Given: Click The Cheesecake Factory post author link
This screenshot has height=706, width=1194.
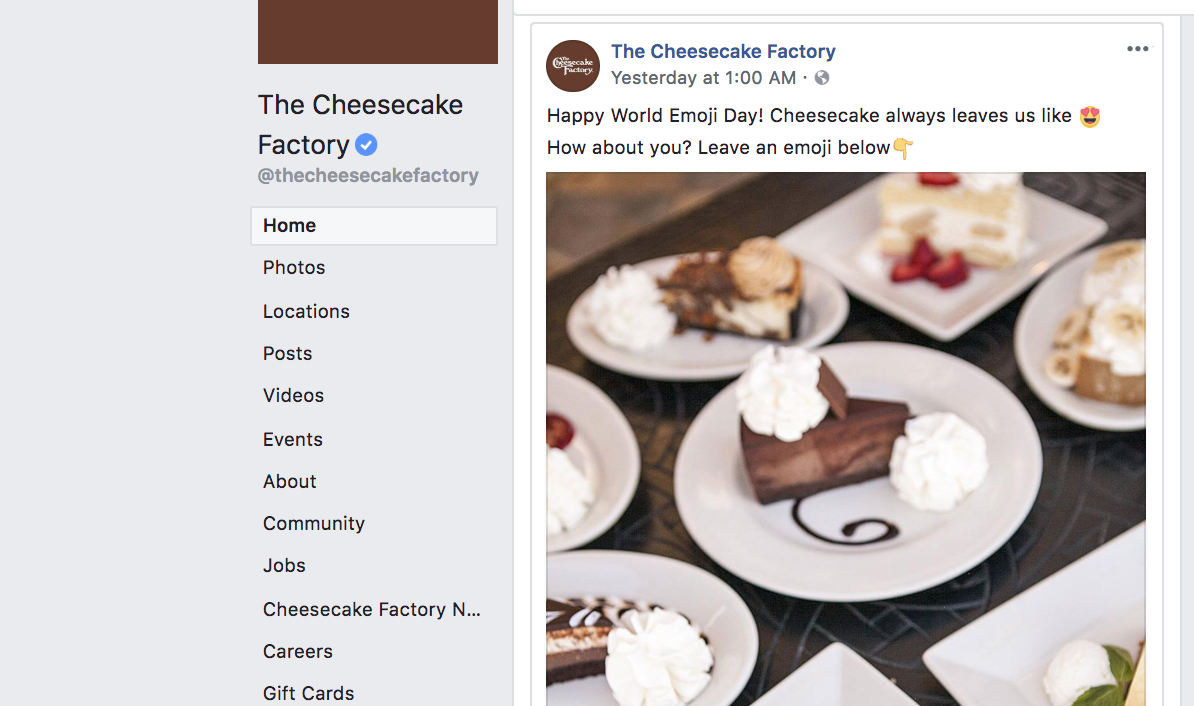Looking at the screenshot, I should (x=723, y=51).
